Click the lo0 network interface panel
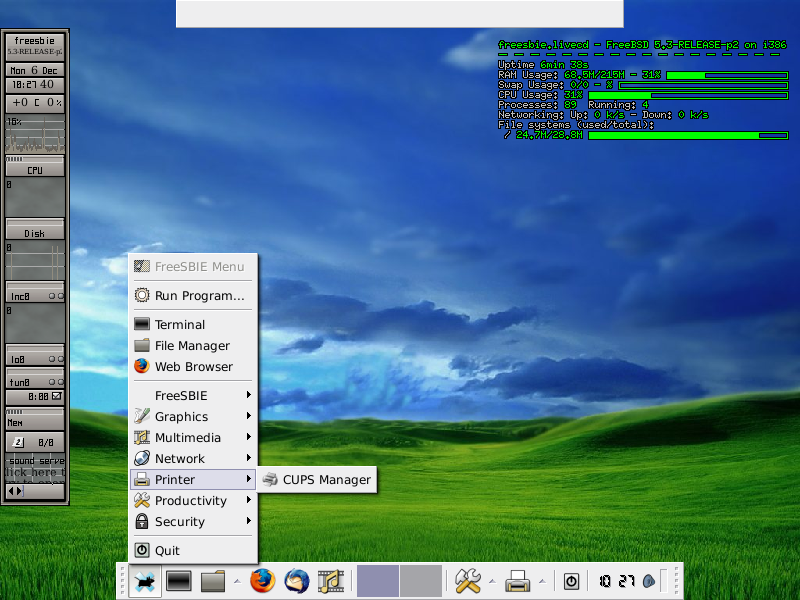The height and width of the screenshot is (600, 800). (x=35, y=355)
